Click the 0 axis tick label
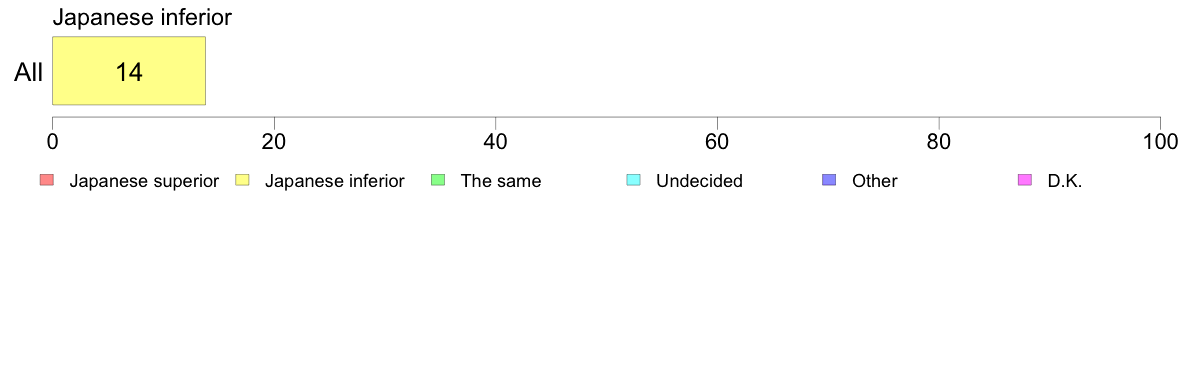The image size is (1188, 368). point(52,142)
